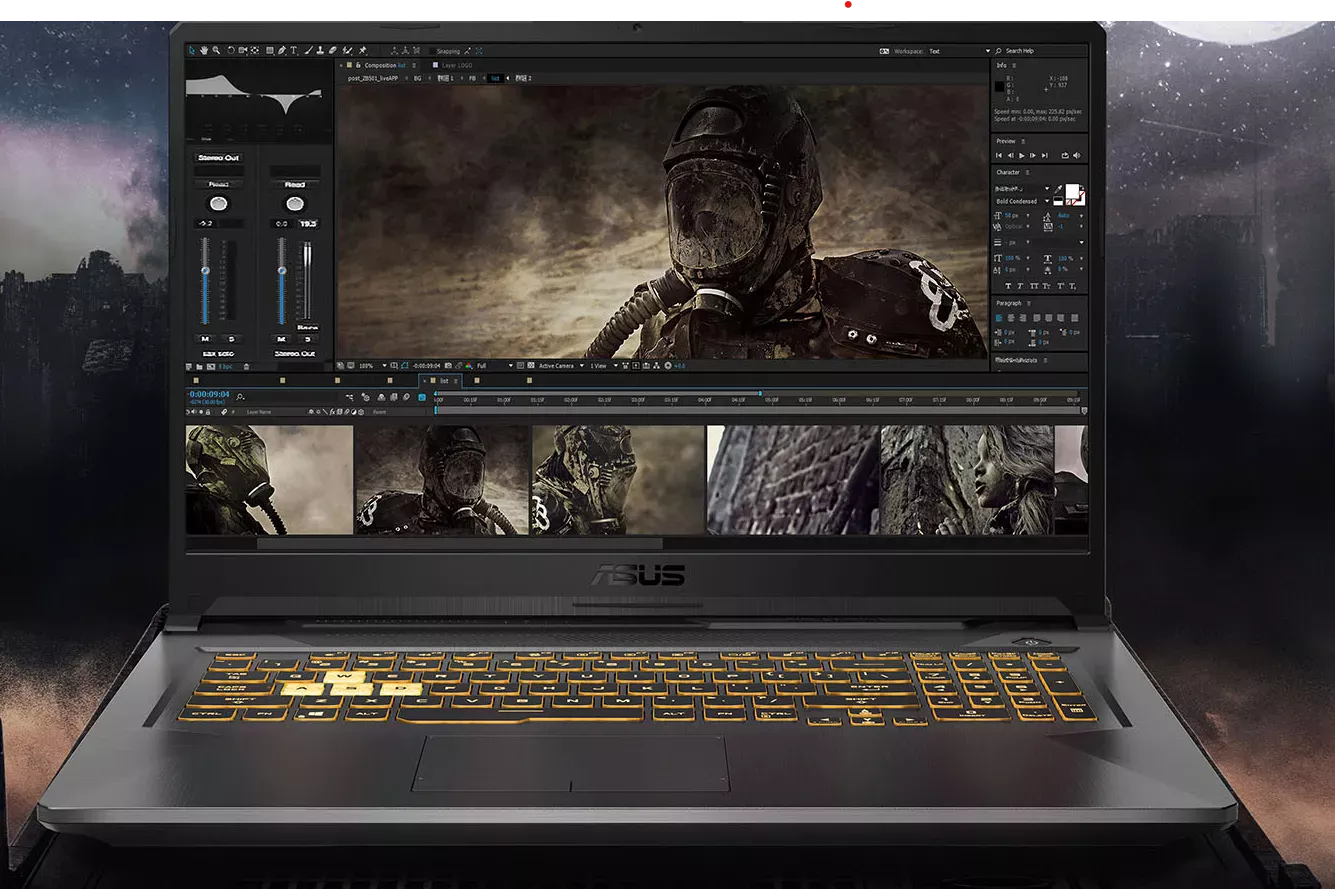1335x889 pixels.
Task: Toggle All Caps in Character panel
Action: 1034,286
